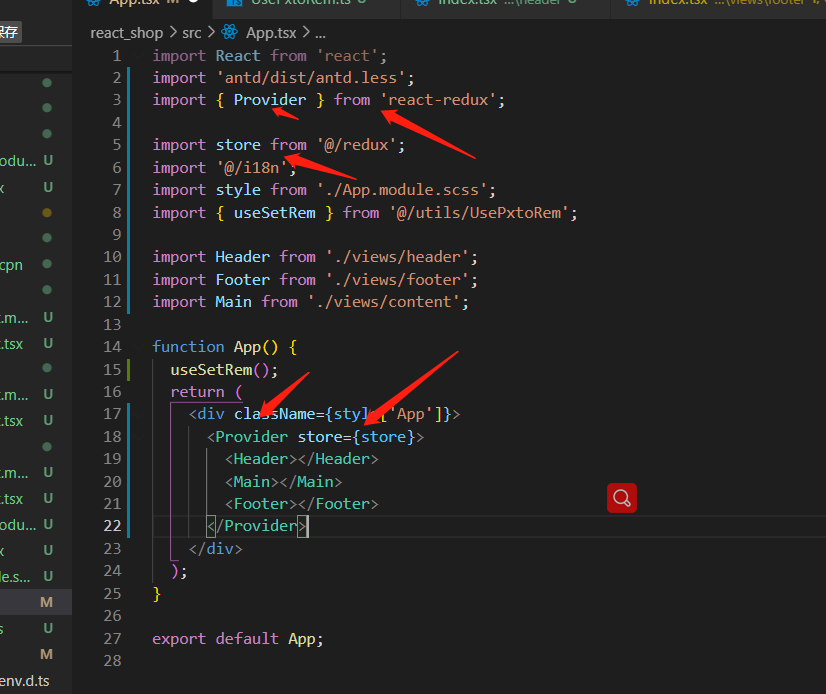826x694 pixels.
Task: Click the return keyword on line 16
Action: [x=197, y=392]
